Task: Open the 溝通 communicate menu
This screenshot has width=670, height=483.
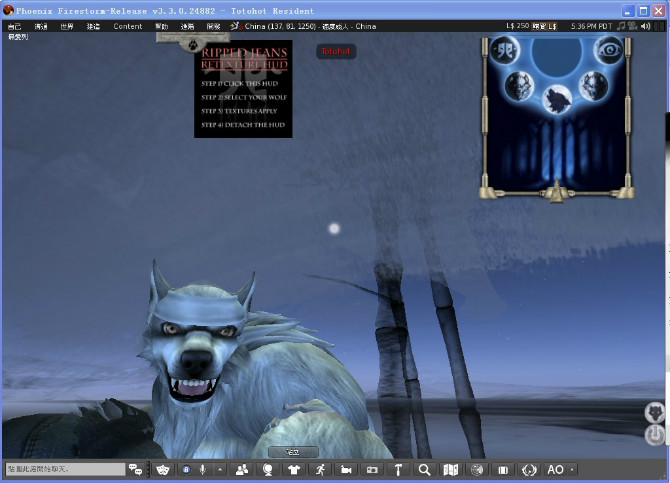Action: pyautogui.click(x=41, y=27)
